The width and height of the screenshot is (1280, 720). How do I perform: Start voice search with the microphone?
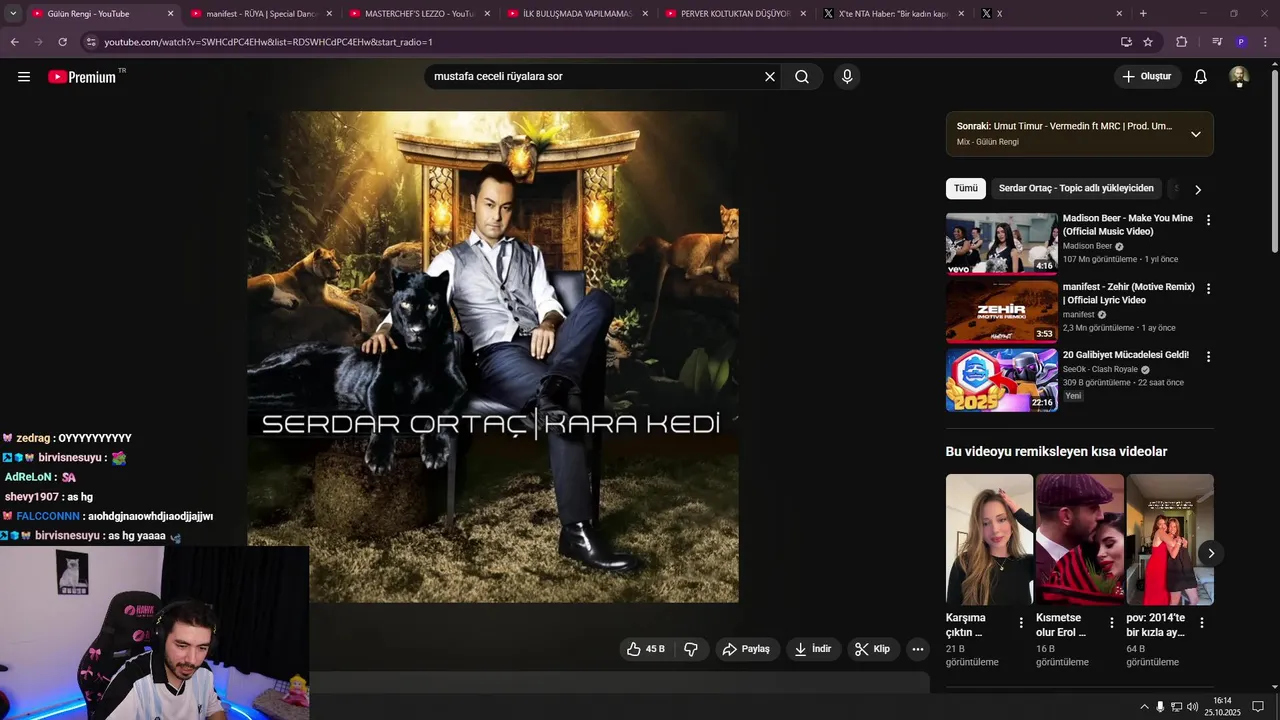coord(847,77)
